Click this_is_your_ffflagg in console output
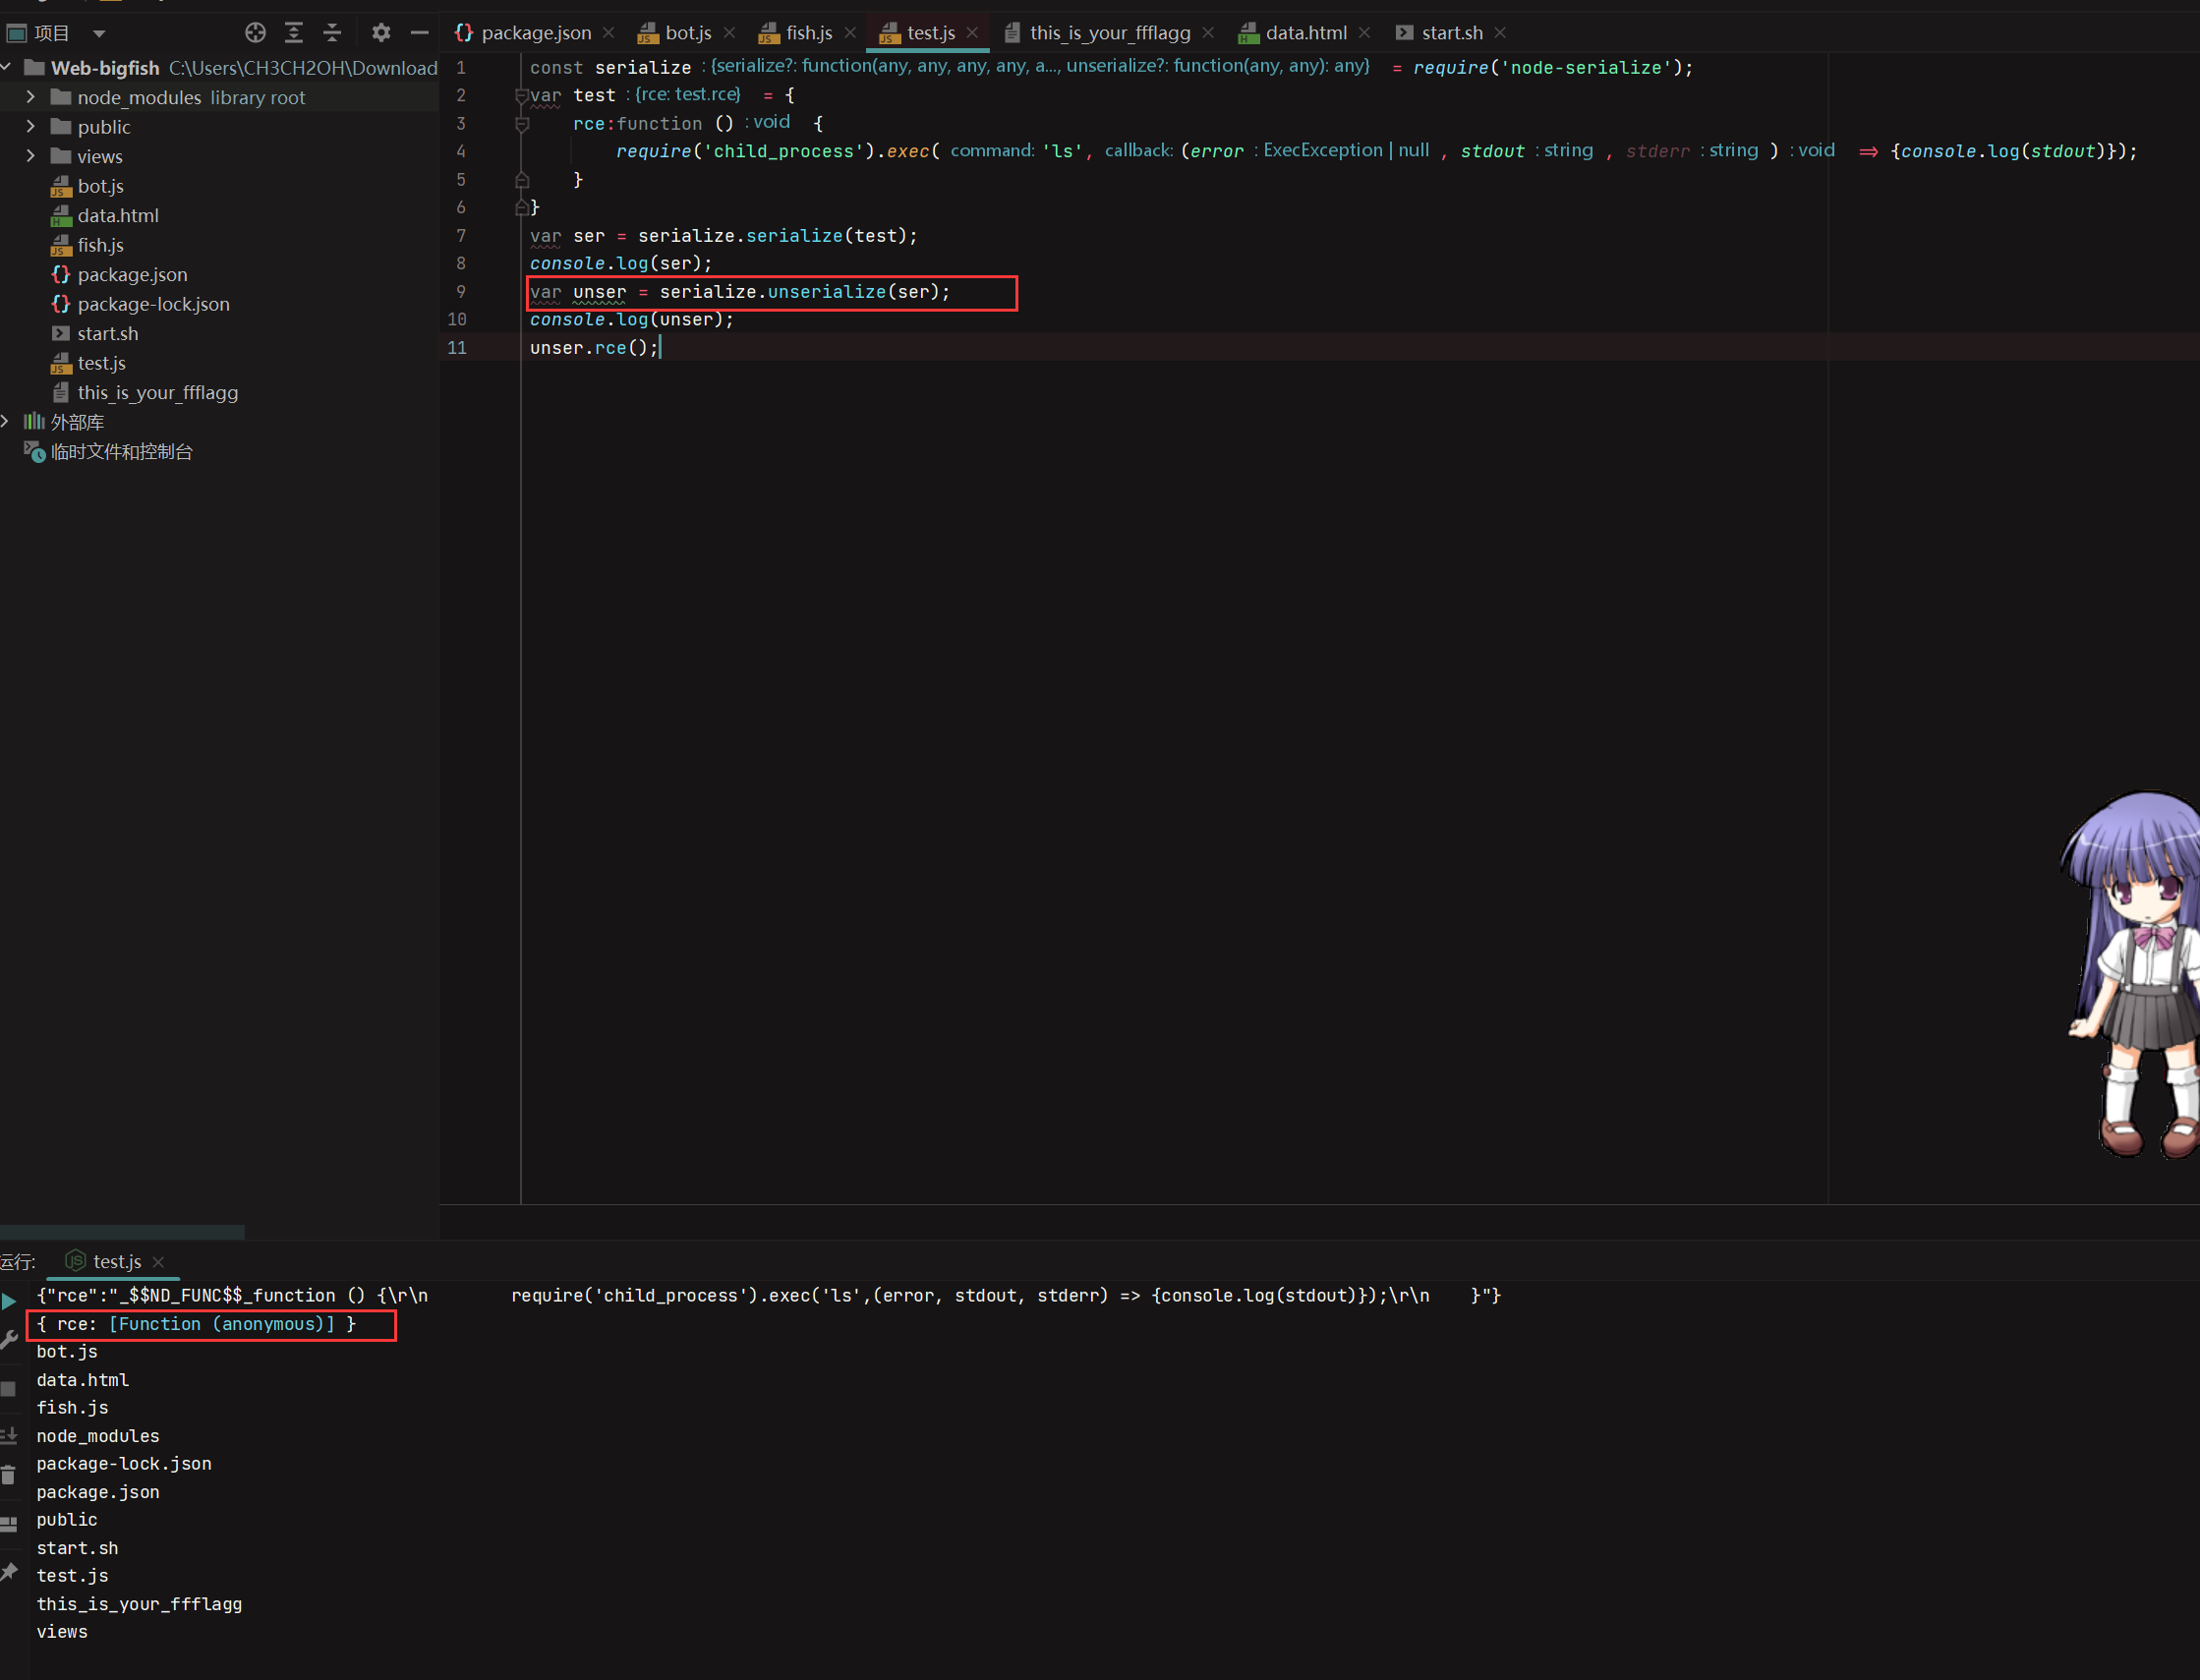Screen dimensions: 2200x1680 (x=139, y=1604)
